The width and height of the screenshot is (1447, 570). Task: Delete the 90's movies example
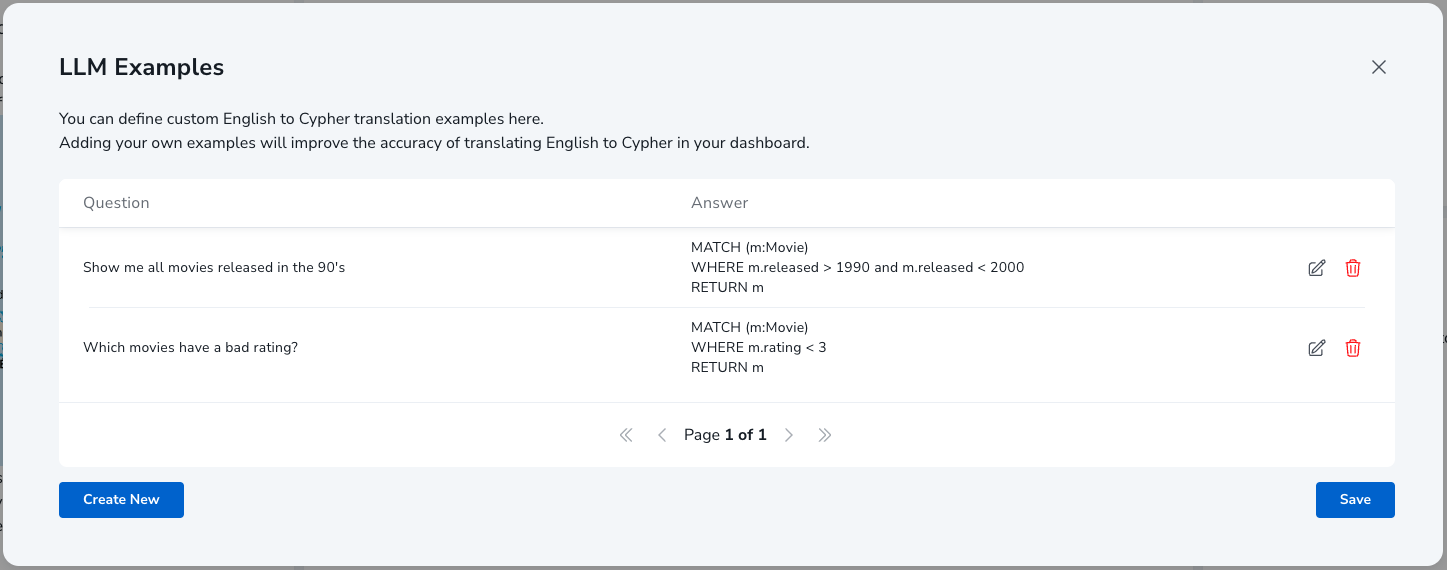tap(1353, 268)
